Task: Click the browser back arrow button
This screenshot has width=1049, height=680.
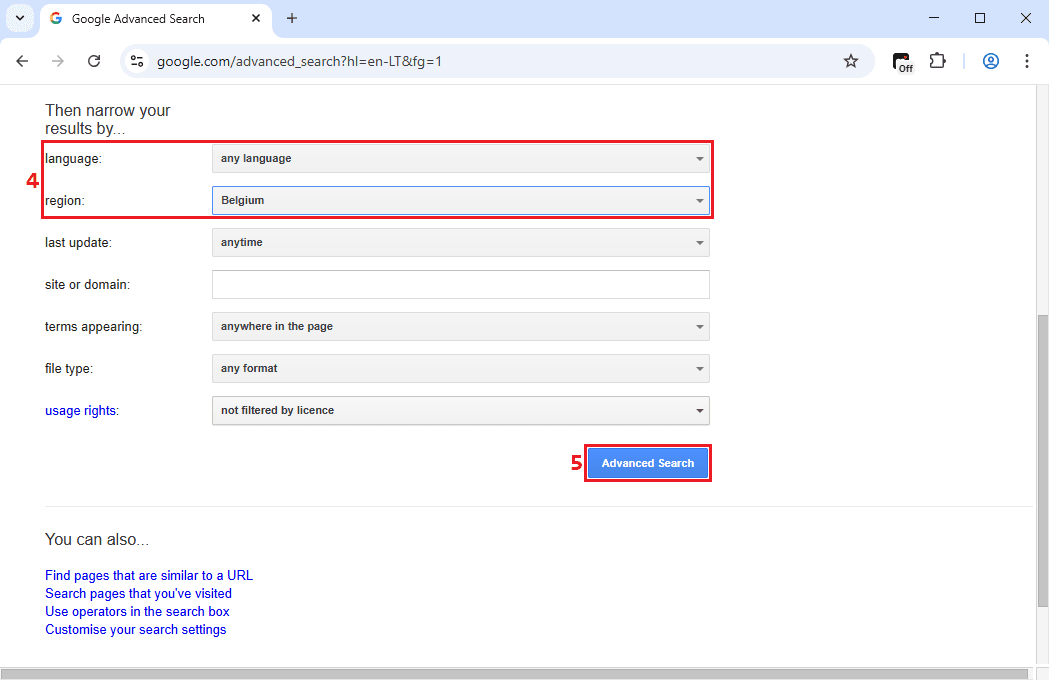Action: (22, 61)
